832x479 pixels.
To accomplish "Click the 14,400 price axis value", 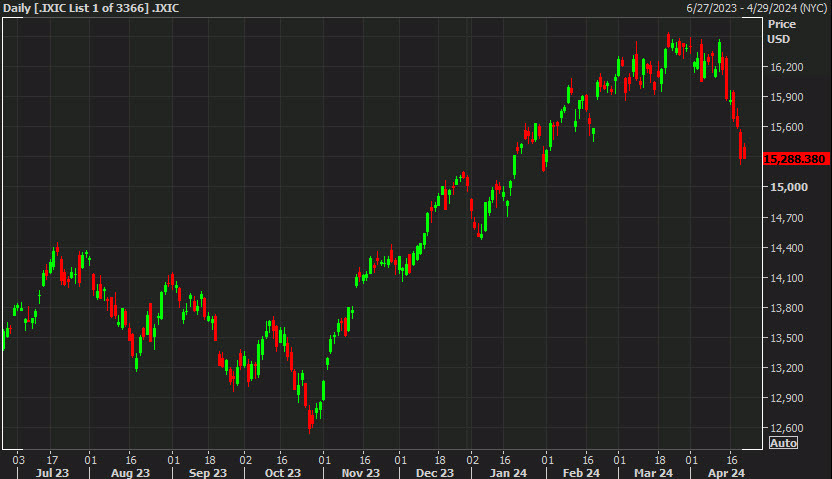I will coord(786,248).
